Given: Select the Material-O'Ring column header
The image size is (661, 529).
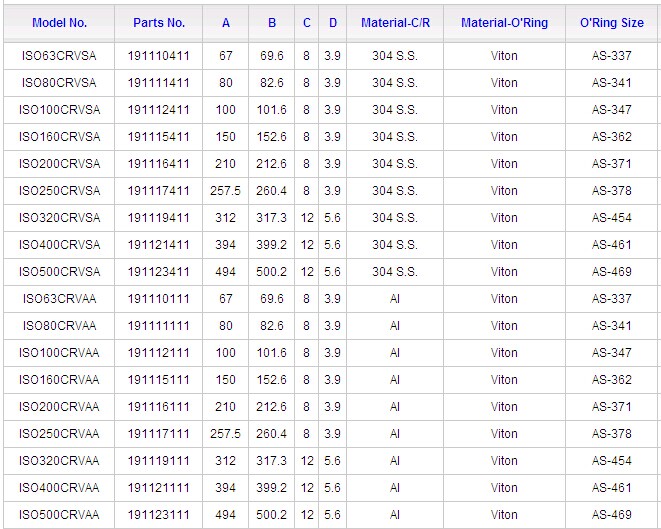Looking at the screenshot, I should [x=504, y=22].
